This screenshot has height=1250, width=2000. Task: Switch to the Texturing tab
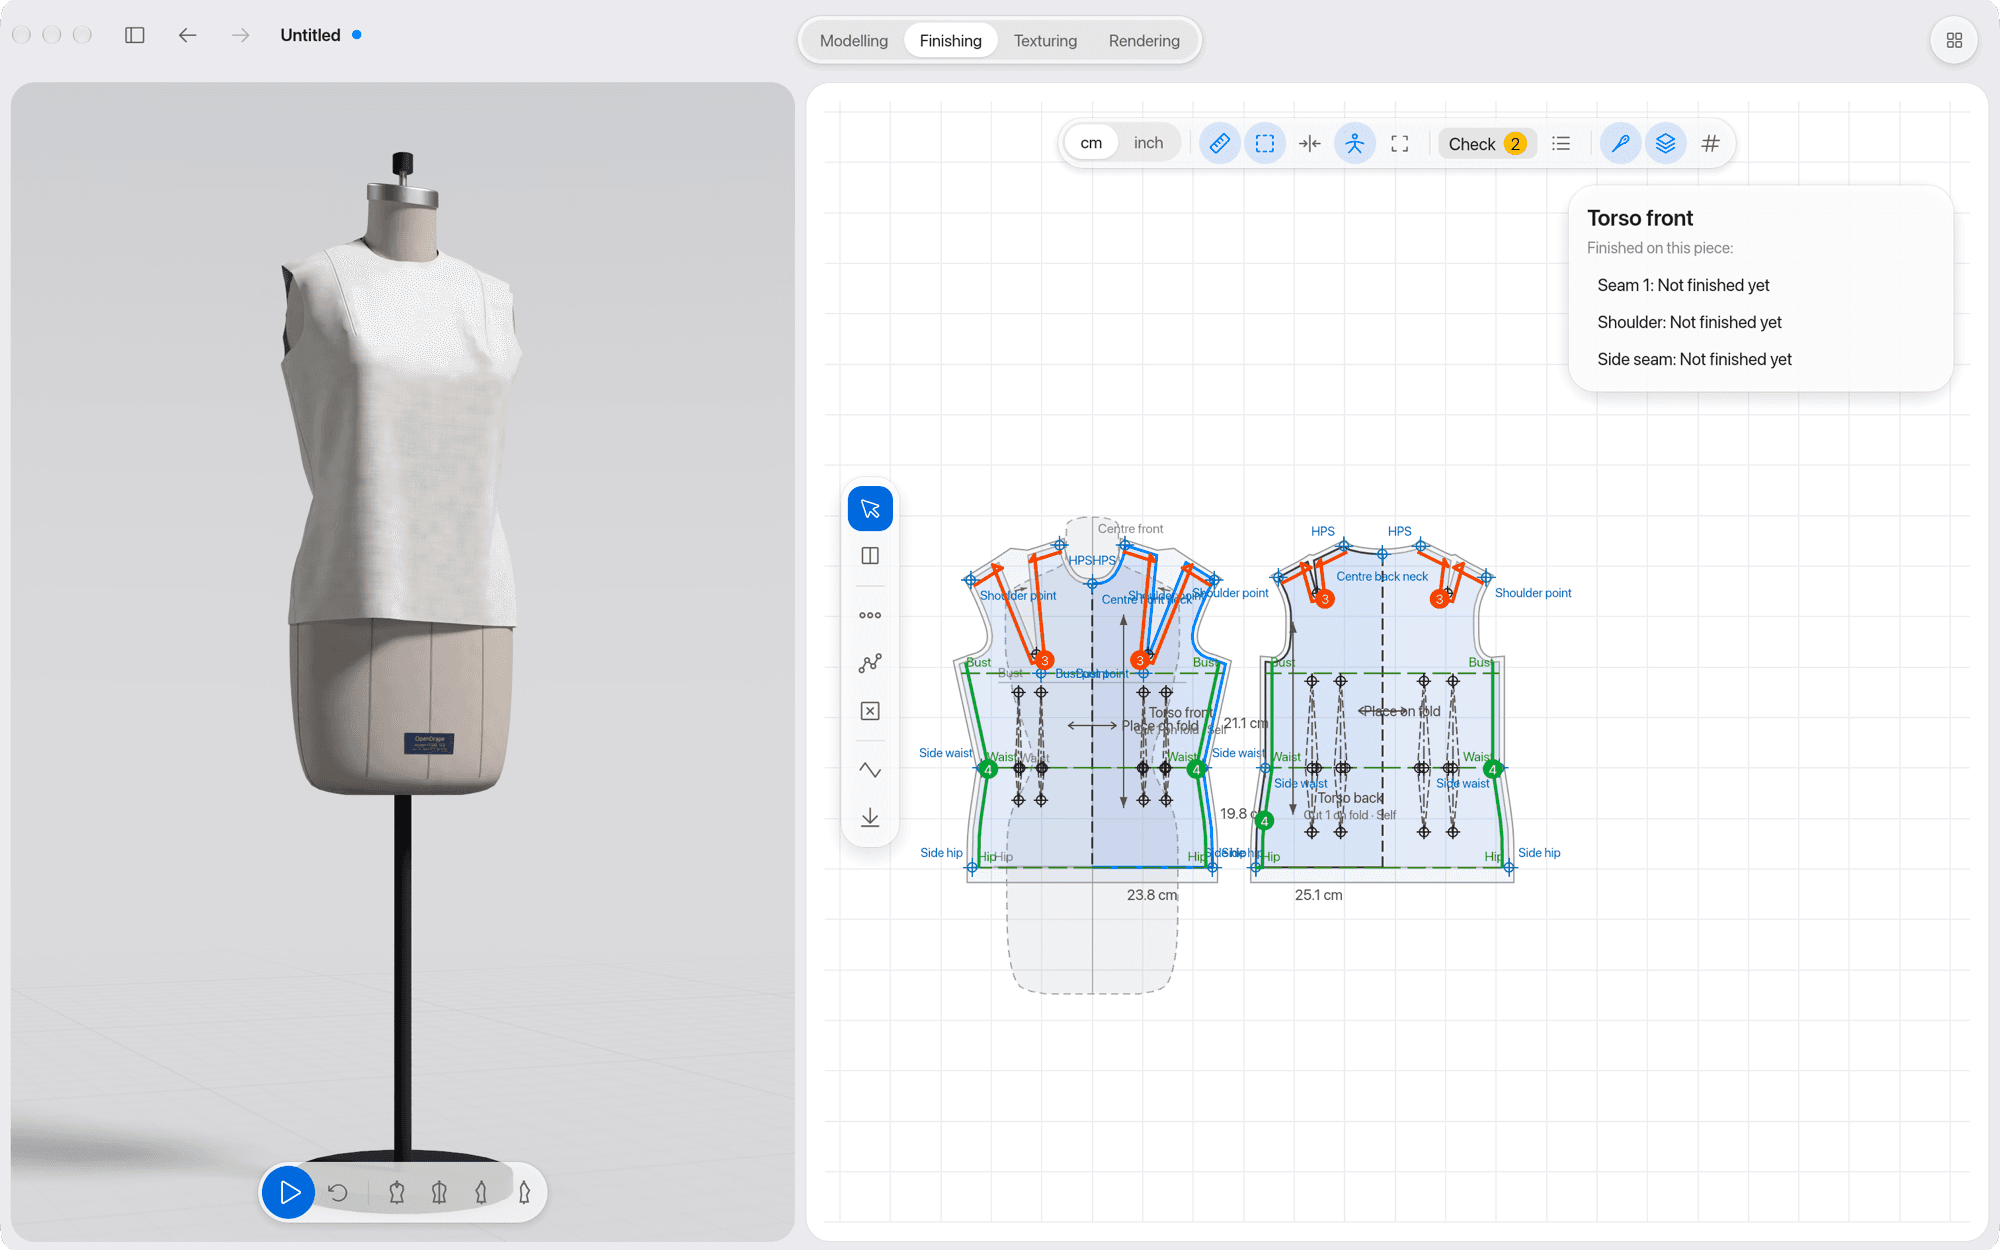1045,41
